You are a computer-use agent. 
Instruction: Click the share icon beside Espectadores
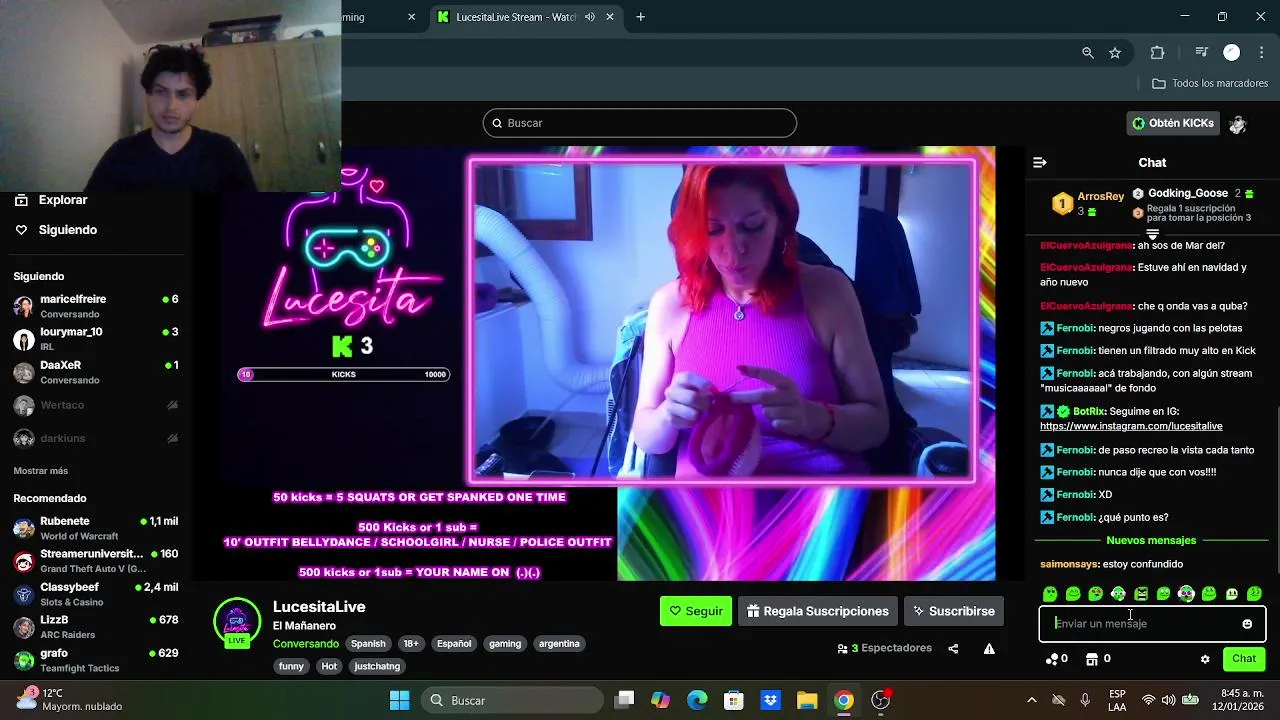(953, 648)
